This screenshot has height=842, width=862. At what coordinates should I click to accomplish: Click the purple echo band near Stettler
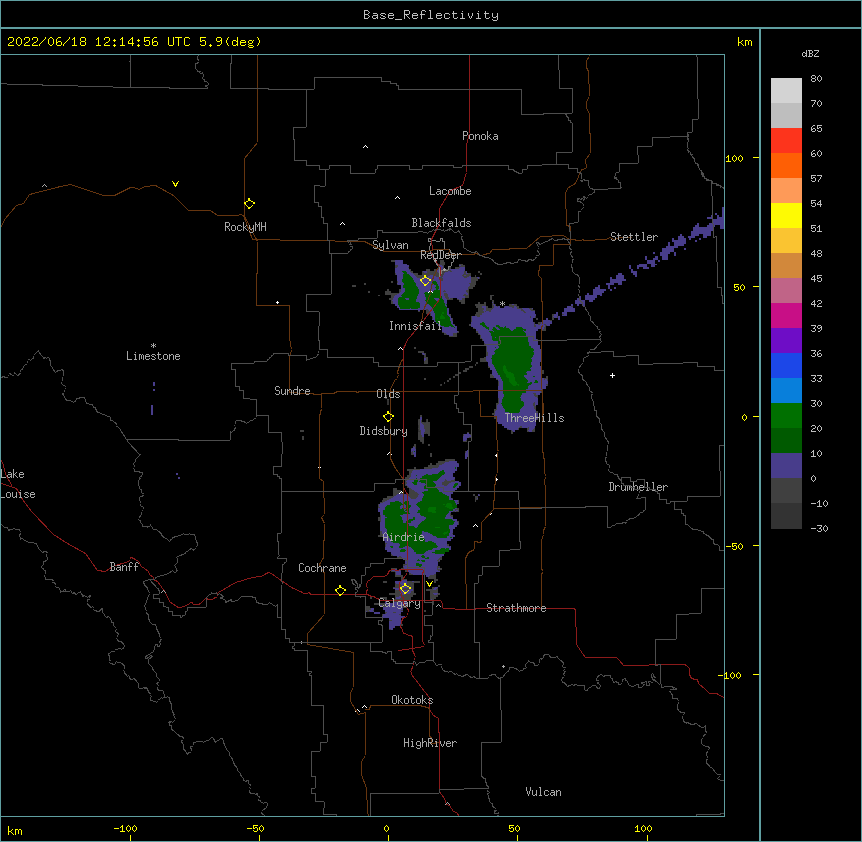pyautogui.click(x=632, y=269)
